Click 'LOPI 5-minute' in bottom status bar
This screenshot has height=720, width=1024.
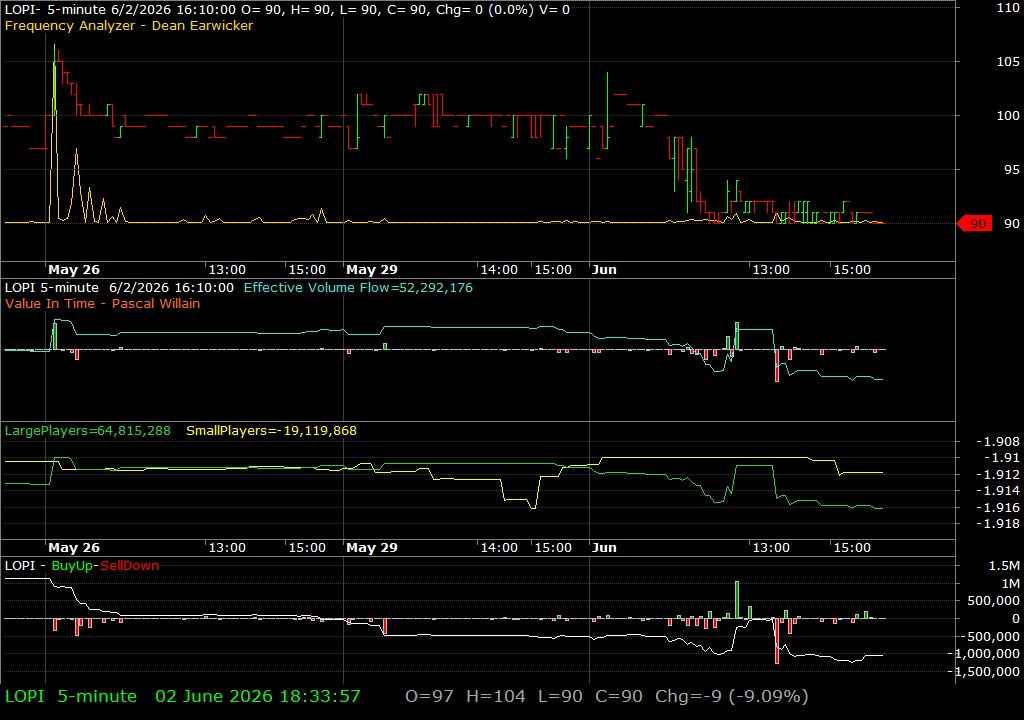tap(71, 696)
